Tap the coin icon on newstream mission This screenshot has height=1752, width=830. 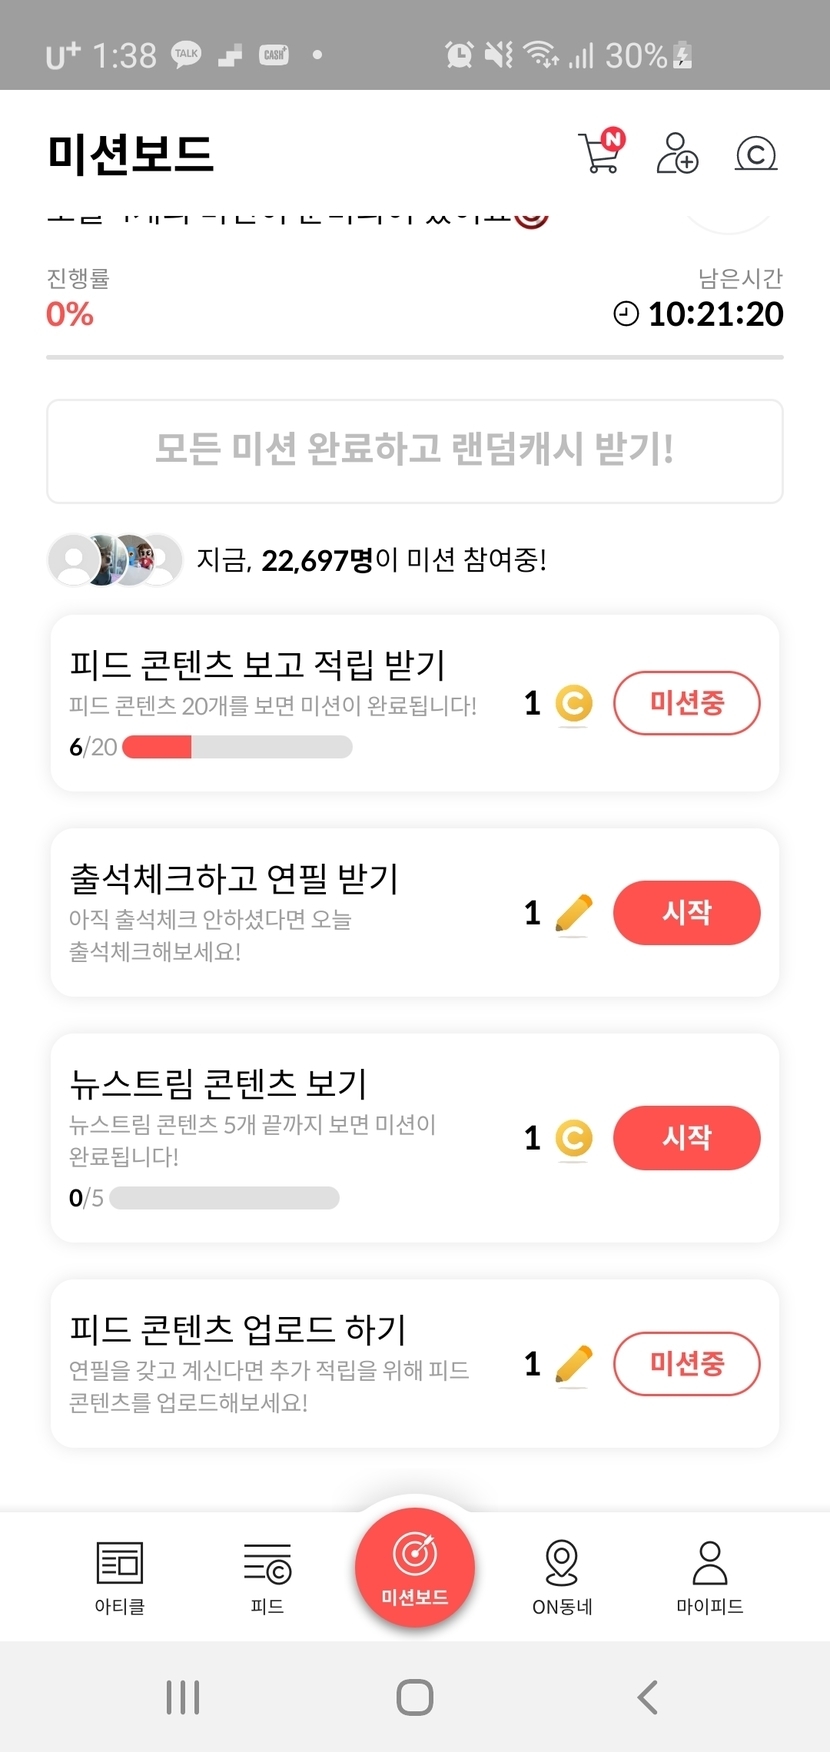573,1138
